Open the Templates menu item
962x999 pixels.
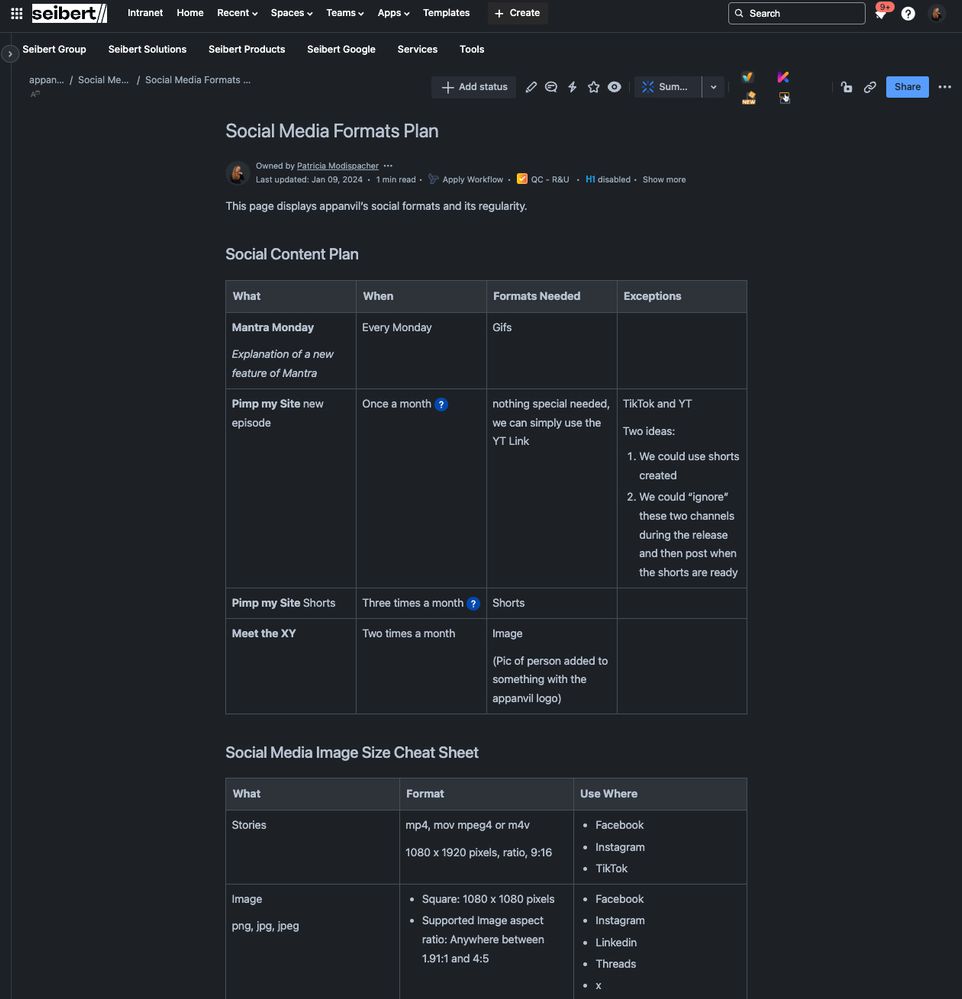point(445,13)
